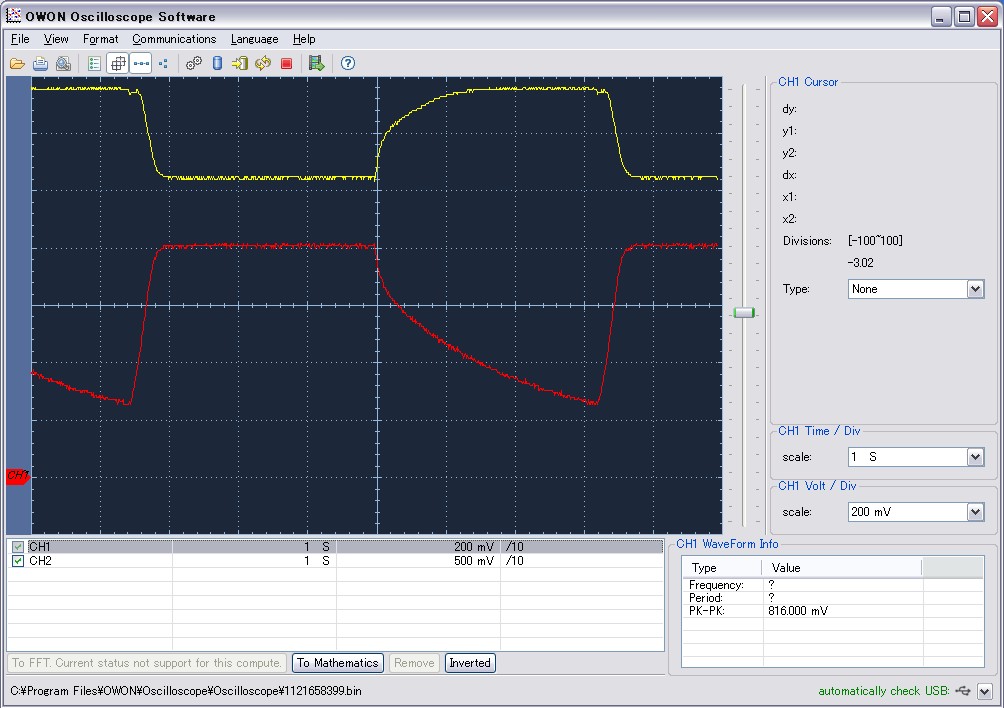Click the red stop button icon
Screen dimensions: 1004x708
[x=286, y=63]
